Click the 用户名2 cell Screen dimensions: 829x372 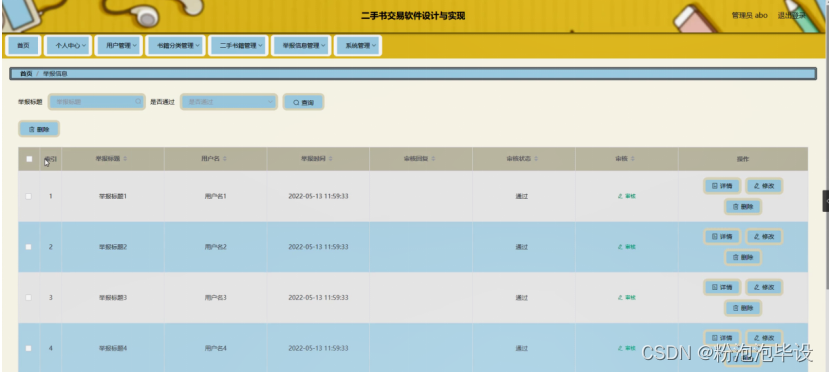[215, 247]
